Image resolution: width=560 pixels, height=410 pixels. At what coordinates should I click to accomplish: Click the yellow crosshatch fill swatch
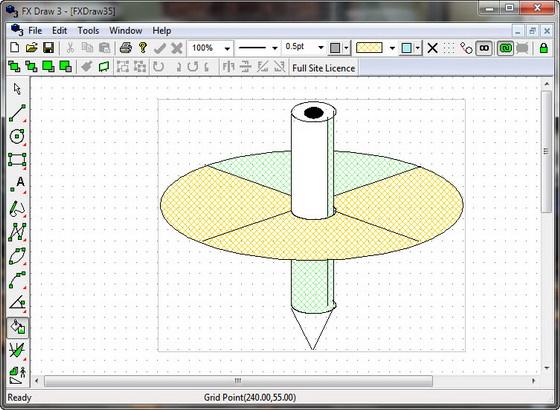point(370,48)
